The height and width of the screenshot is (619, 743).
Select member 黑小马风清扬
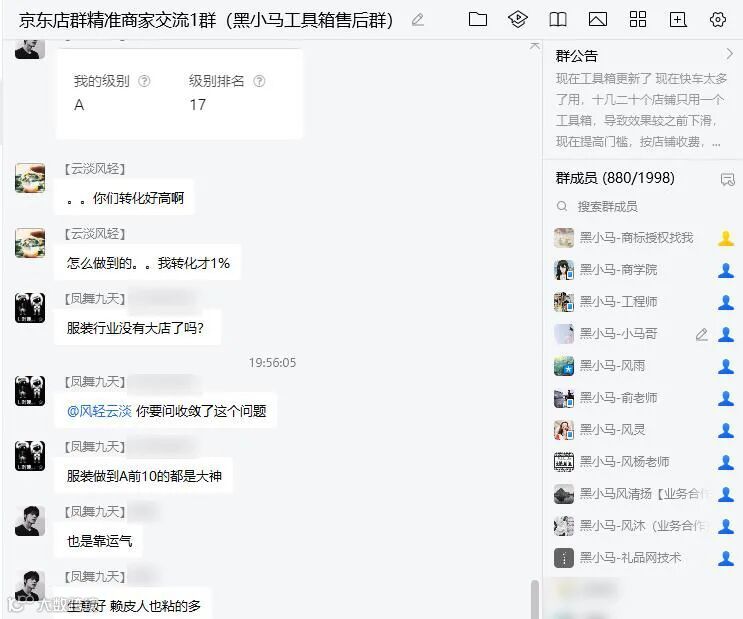tap(643, 494)
